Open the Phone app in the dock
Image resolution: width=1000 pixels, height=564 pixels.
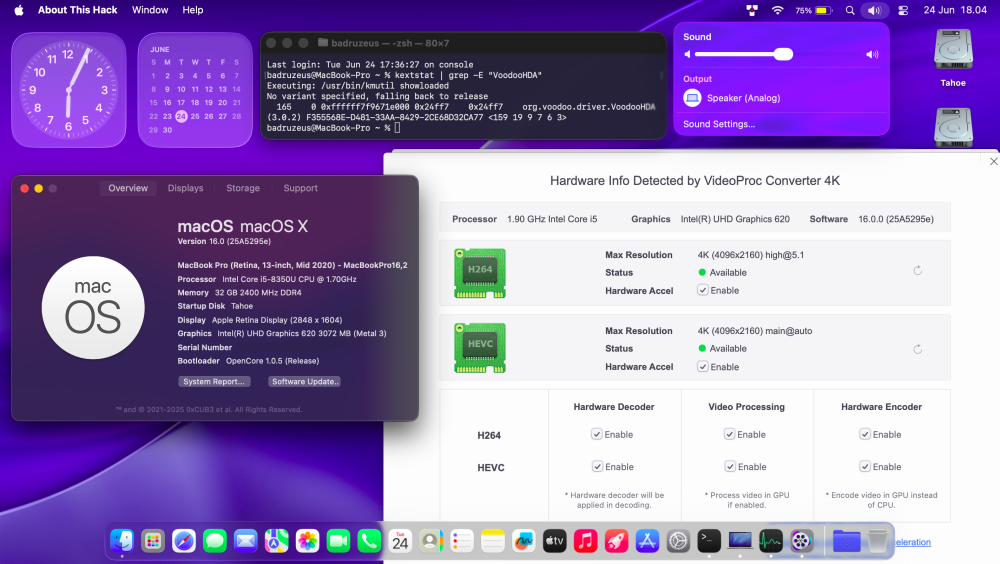click(369, 541)
